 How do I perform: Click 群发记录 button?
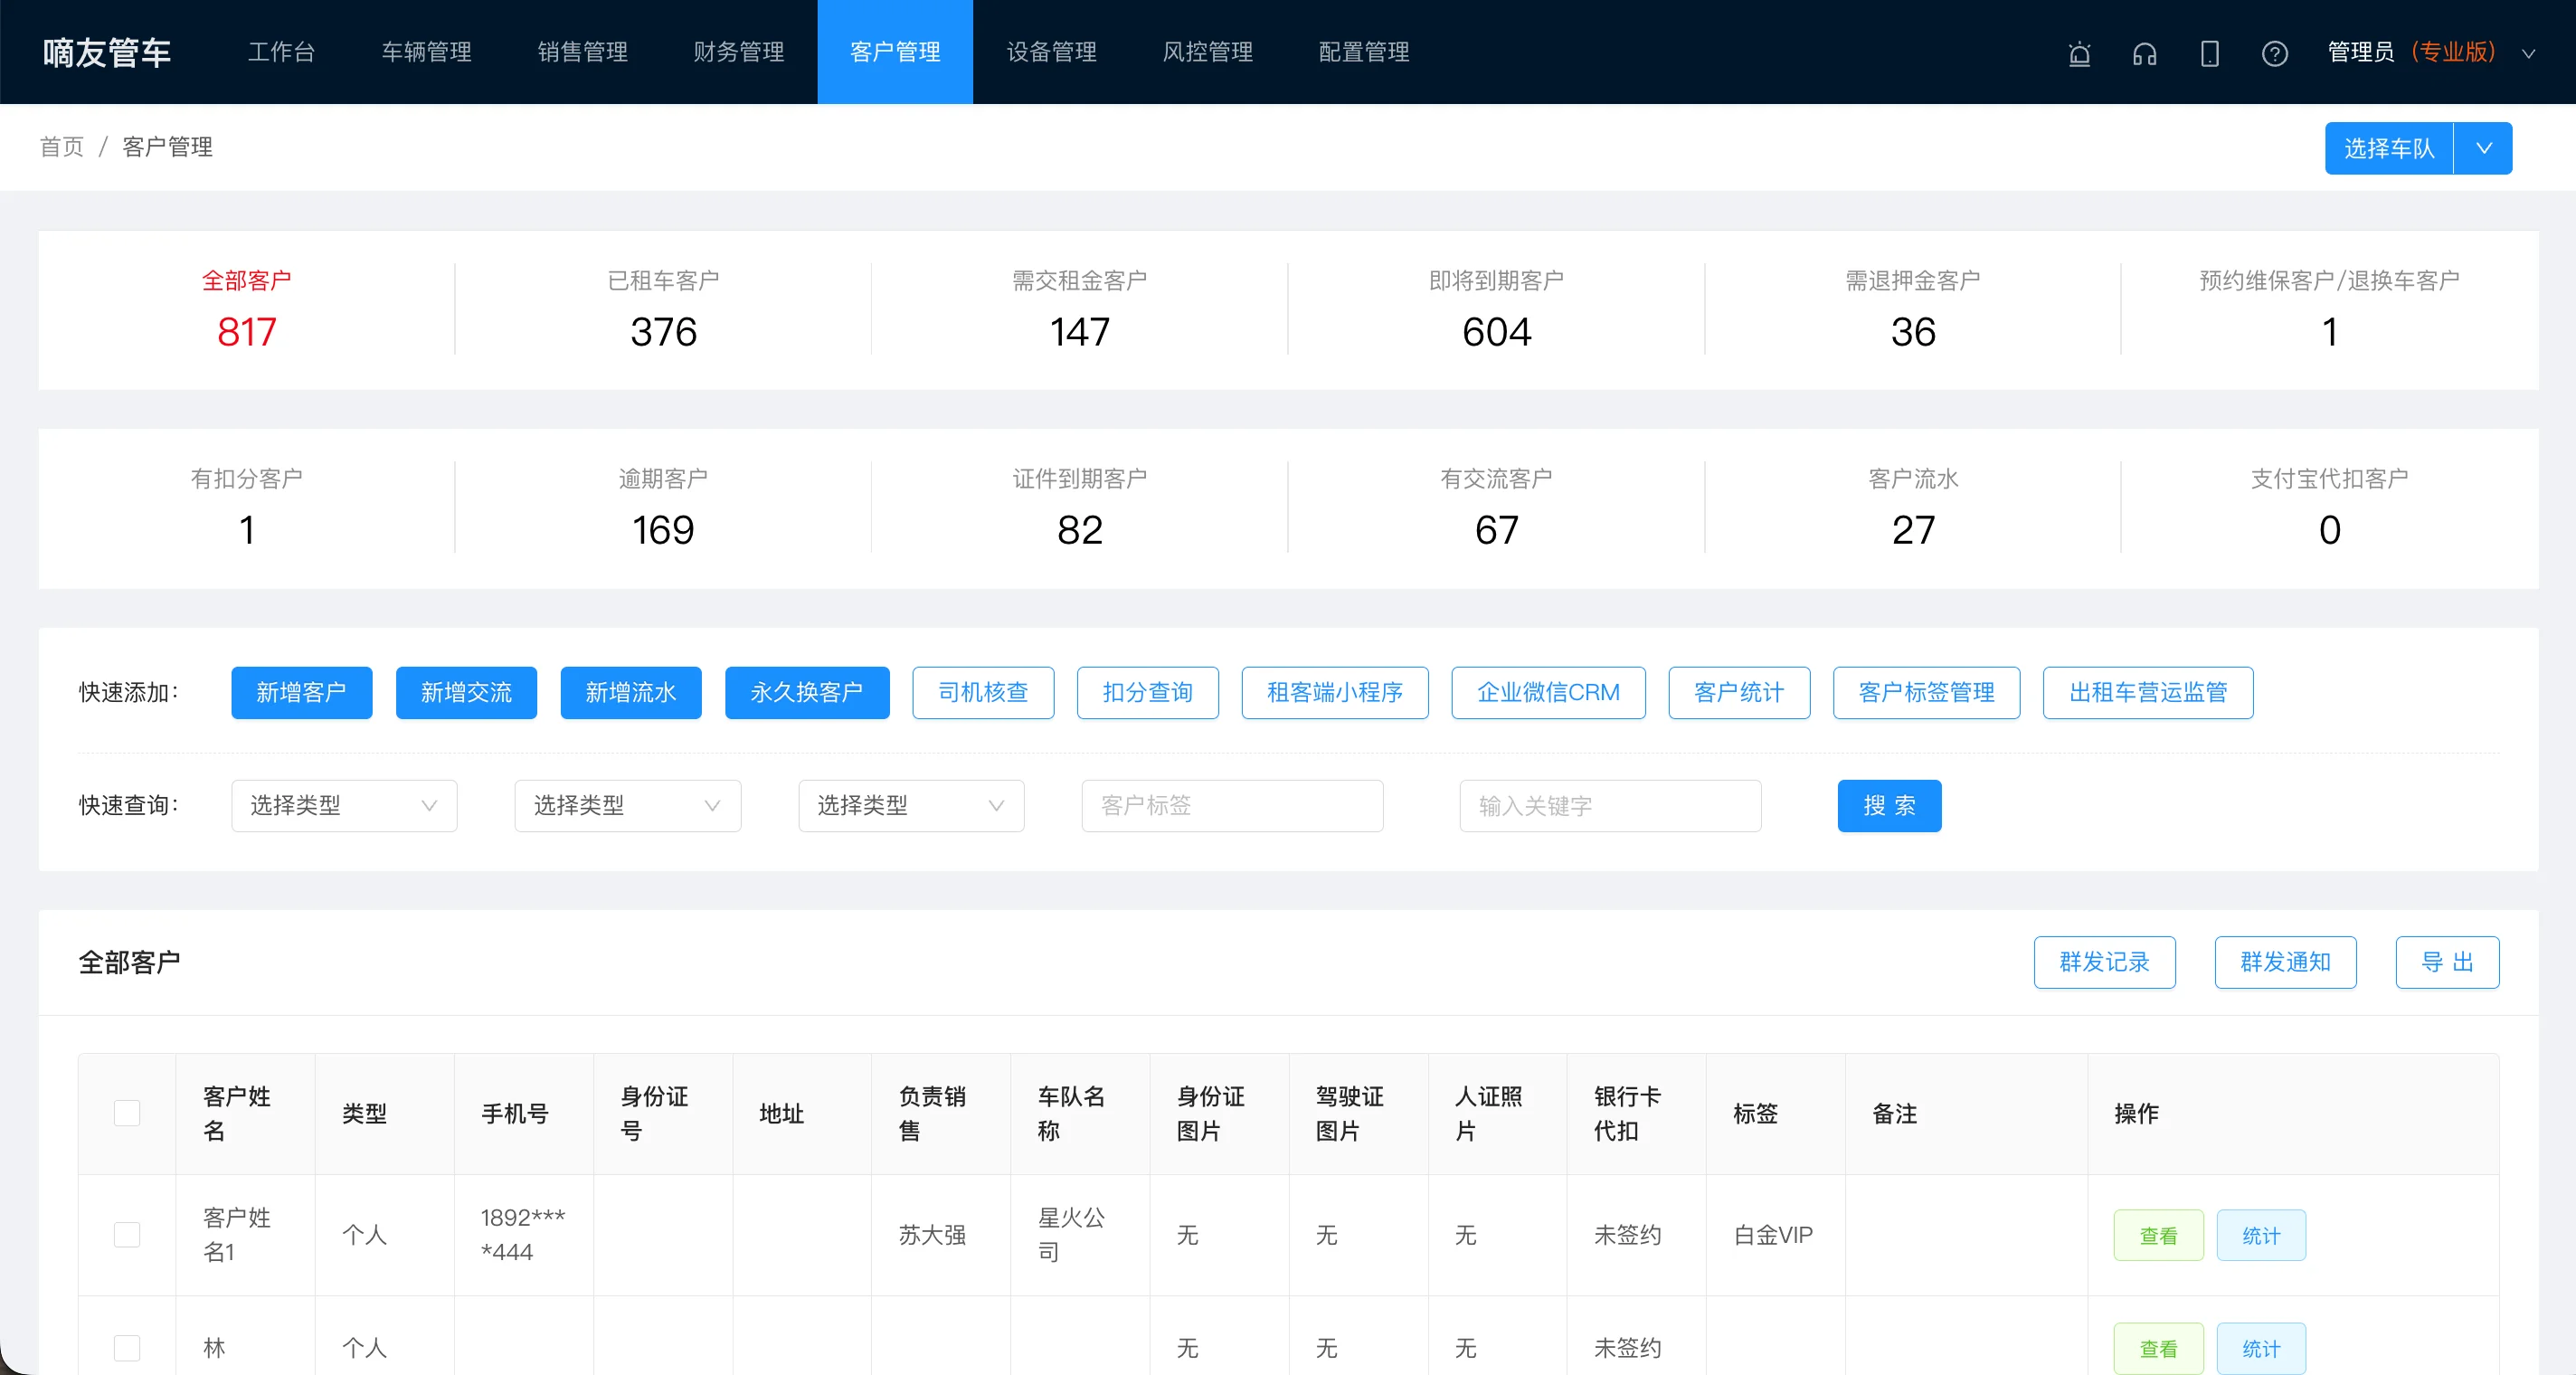[x=2104, y=962]
